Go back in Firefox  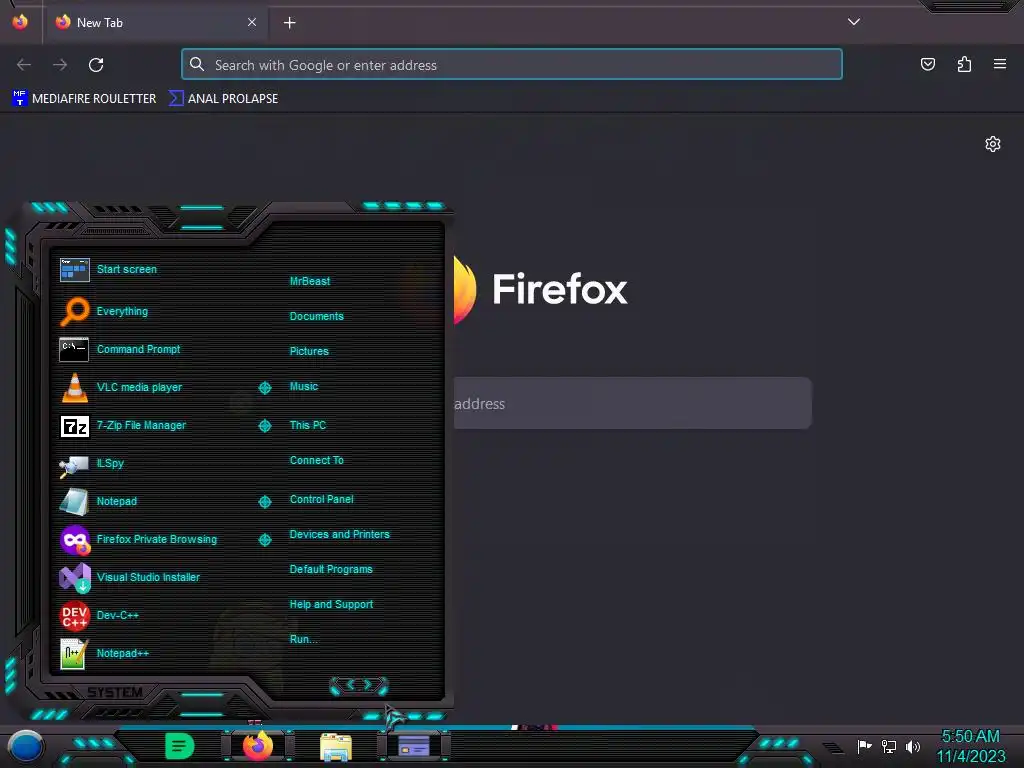tap(24, 65)
